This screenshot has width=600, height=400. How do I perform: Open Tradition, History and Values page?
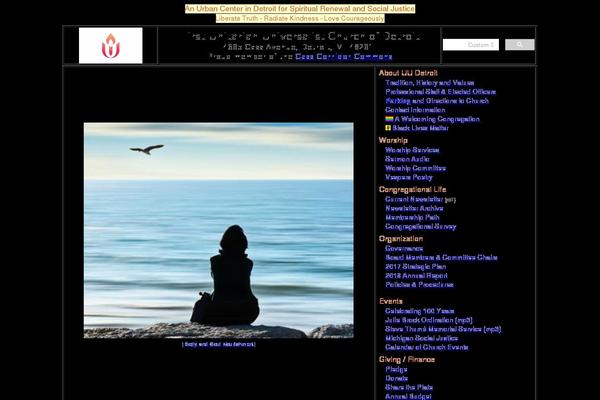click(x=429, y=83)
